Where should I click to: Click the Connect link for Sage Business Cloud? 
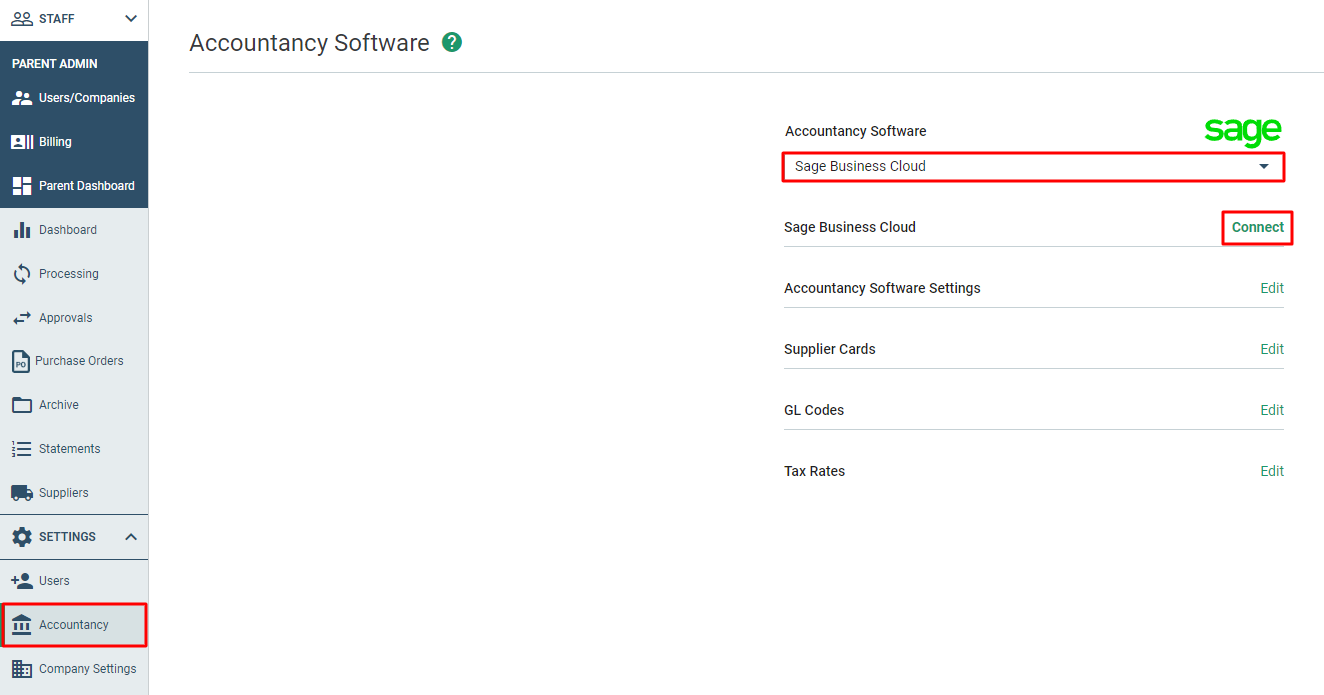coord(1258,227)
